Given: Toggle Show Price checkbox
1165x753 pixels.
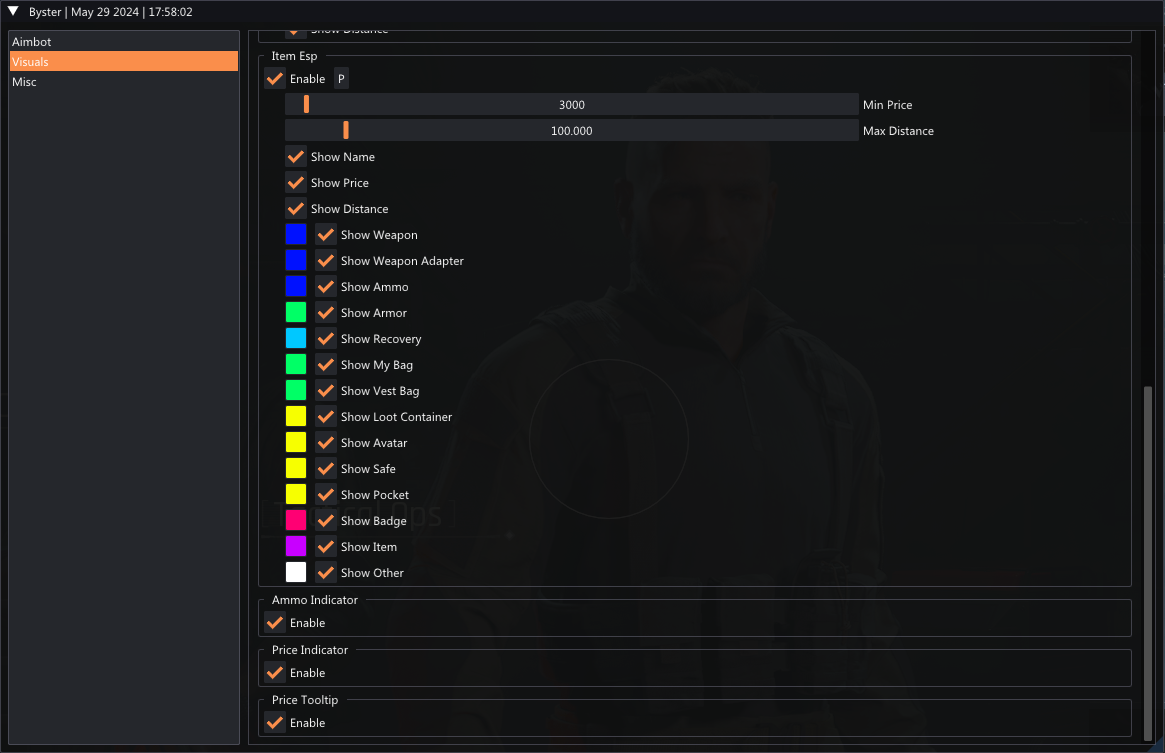Looking at the screenshot, I should pyautogui.click(x=296, y=183).
